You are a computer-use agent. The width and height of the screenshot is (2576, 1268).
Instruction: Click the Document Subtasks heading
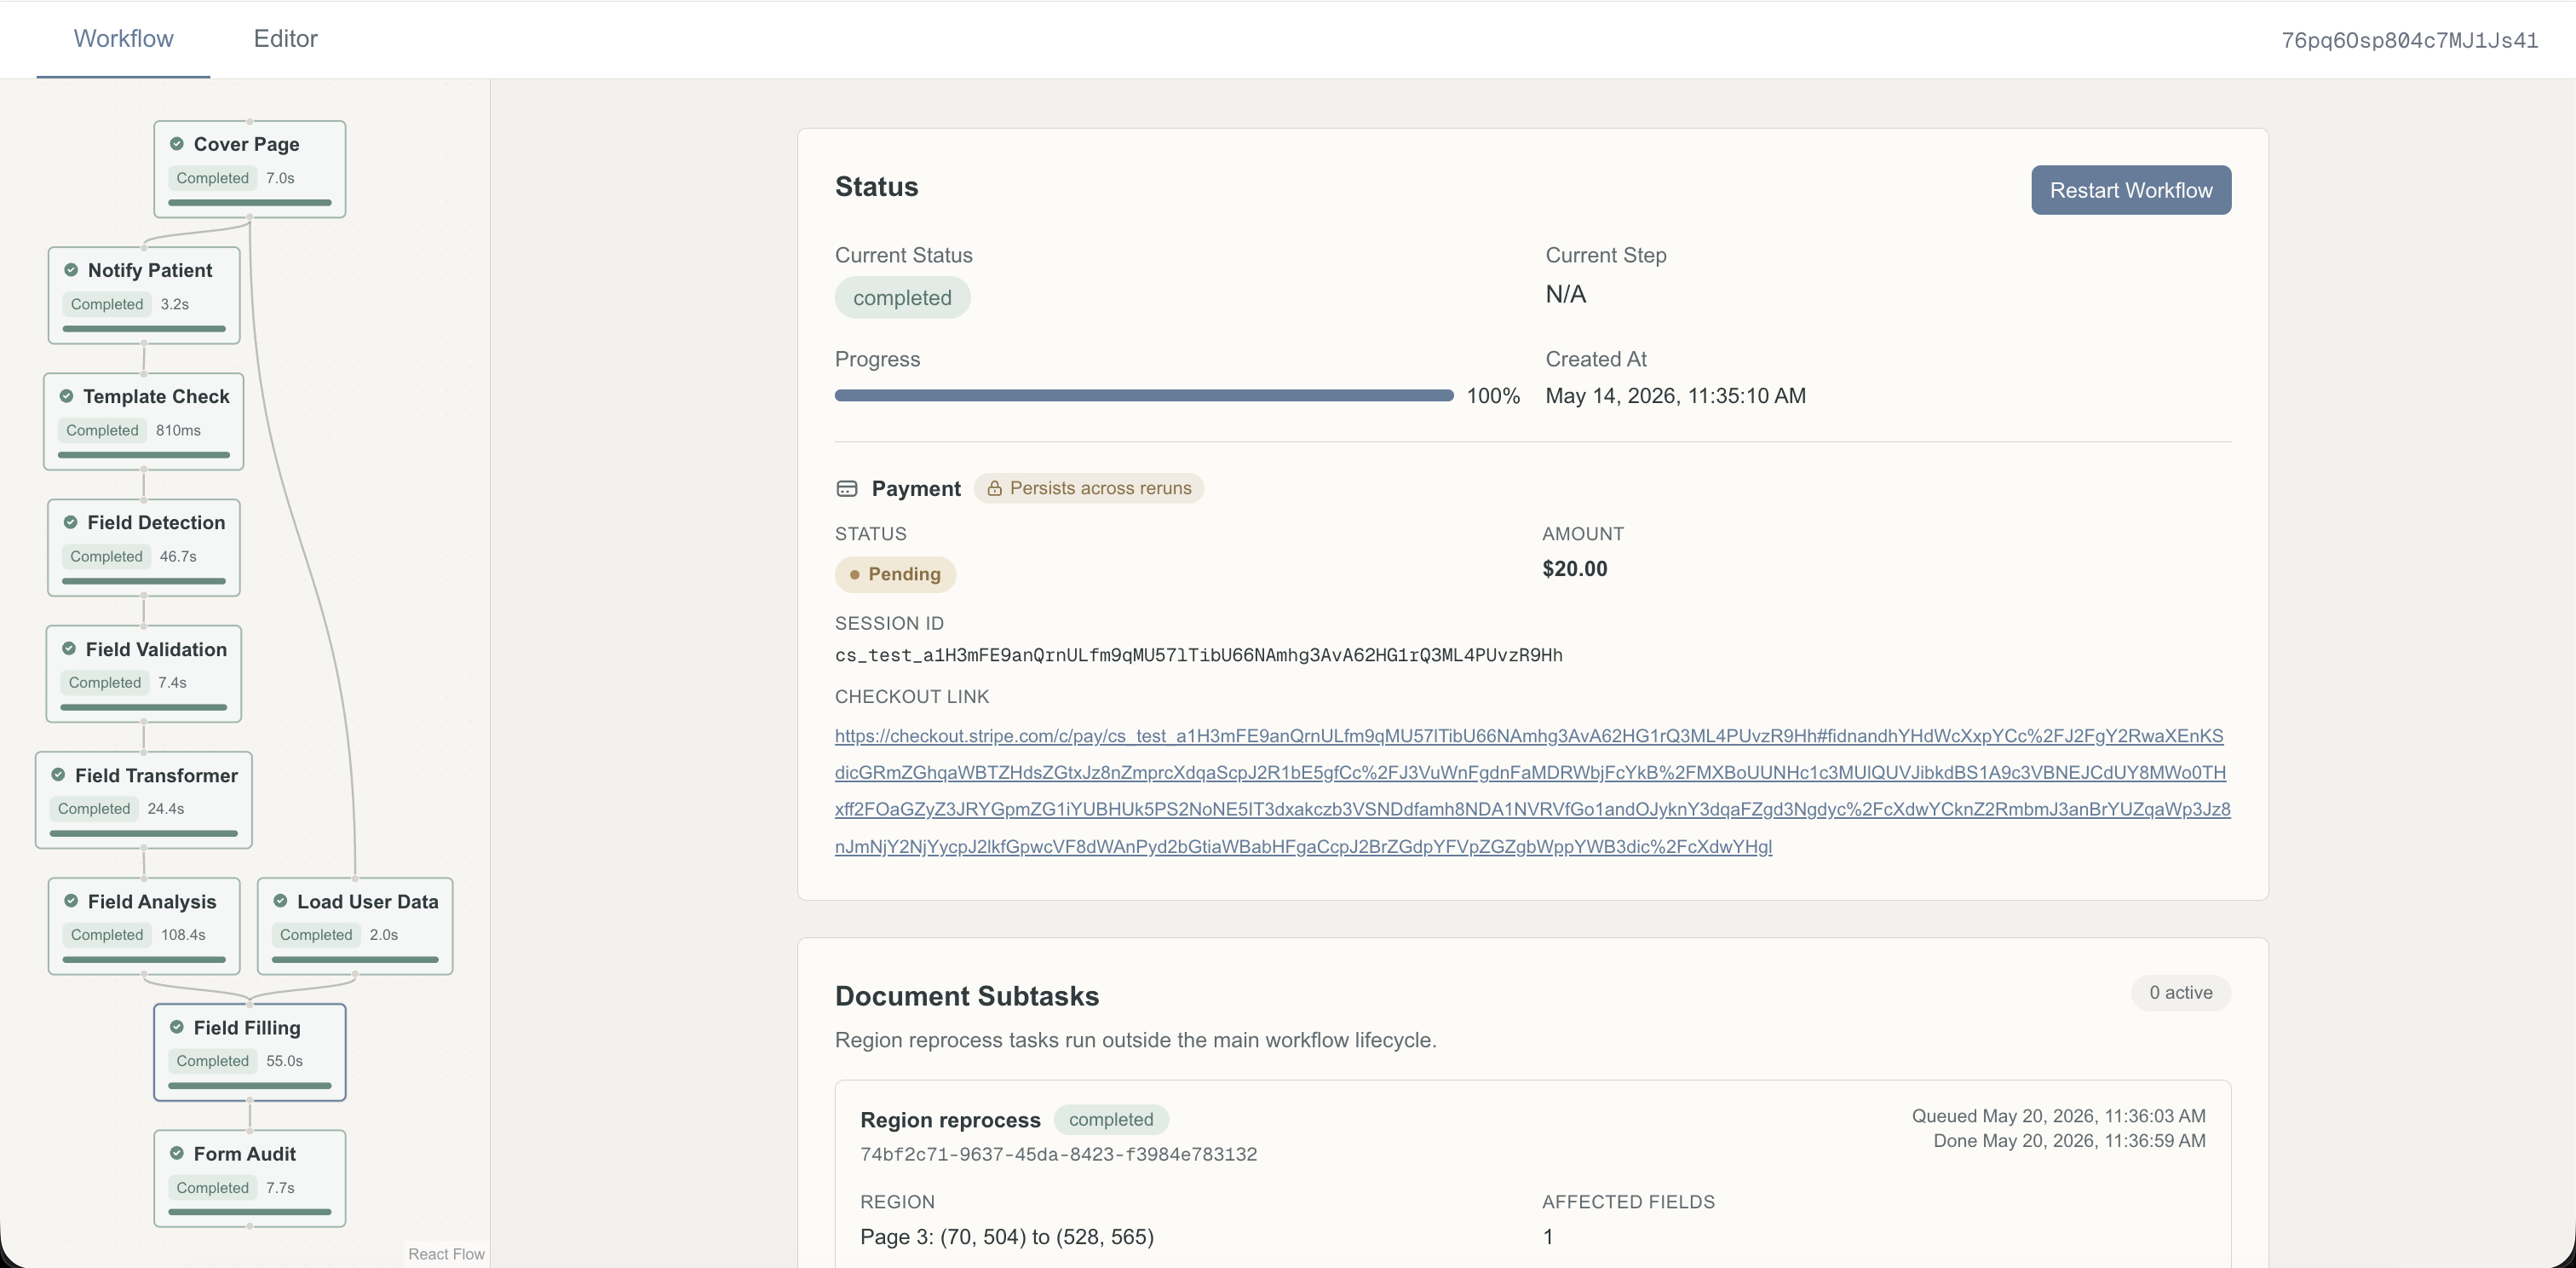pyautogui.click(x=967, y=996)
